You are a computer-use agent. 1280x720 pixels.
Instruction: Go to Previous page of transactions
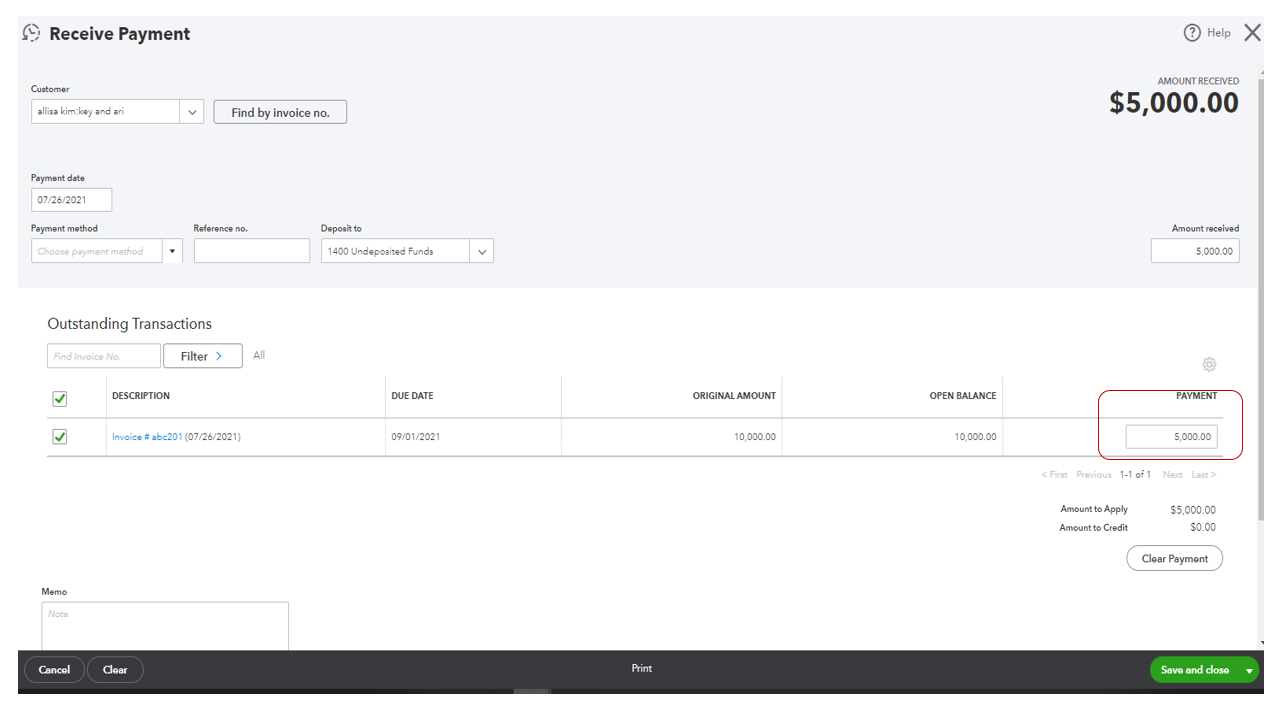point(1094,475)
